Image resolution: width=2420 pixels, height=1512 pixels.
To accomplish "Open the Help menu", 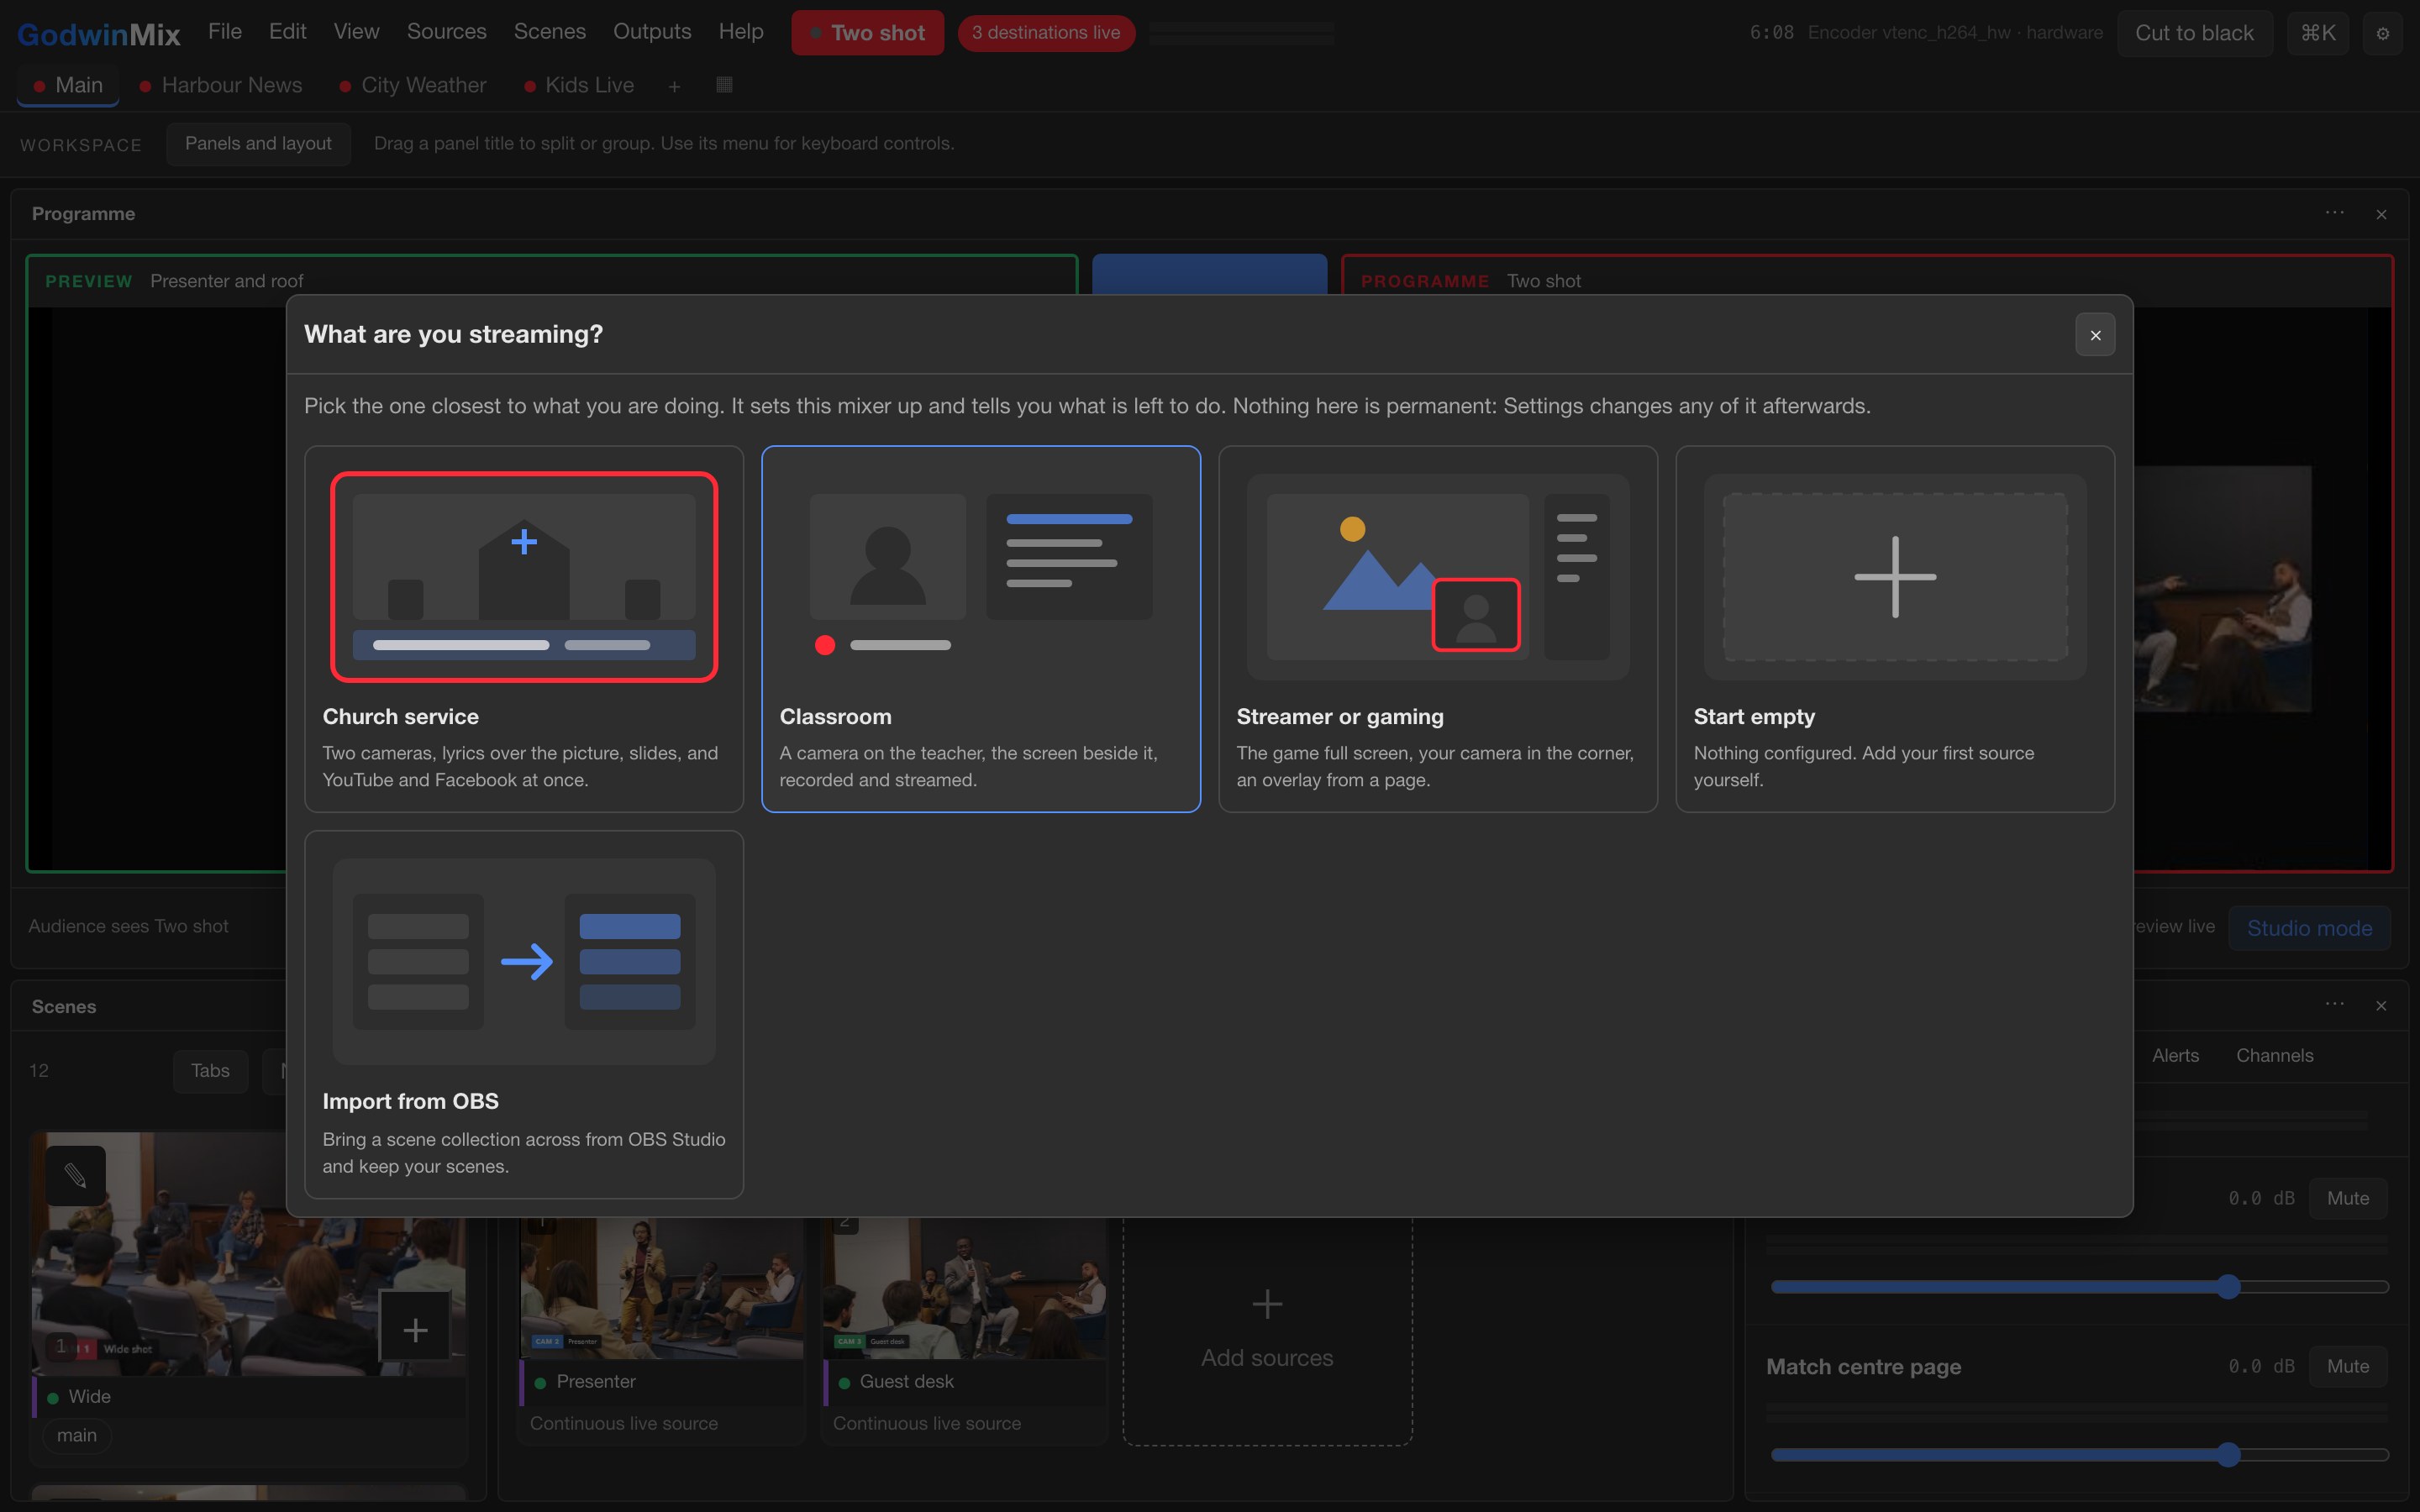I will (x=741, y=32).
